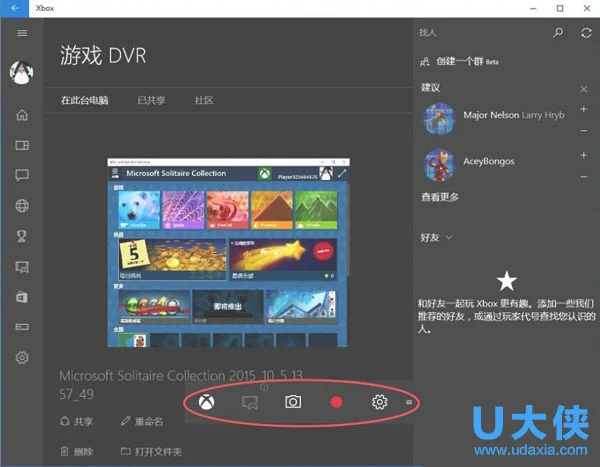Click the back arrow in title bar
This screenshot has height=467, width=600.
(x=15, y=8)
